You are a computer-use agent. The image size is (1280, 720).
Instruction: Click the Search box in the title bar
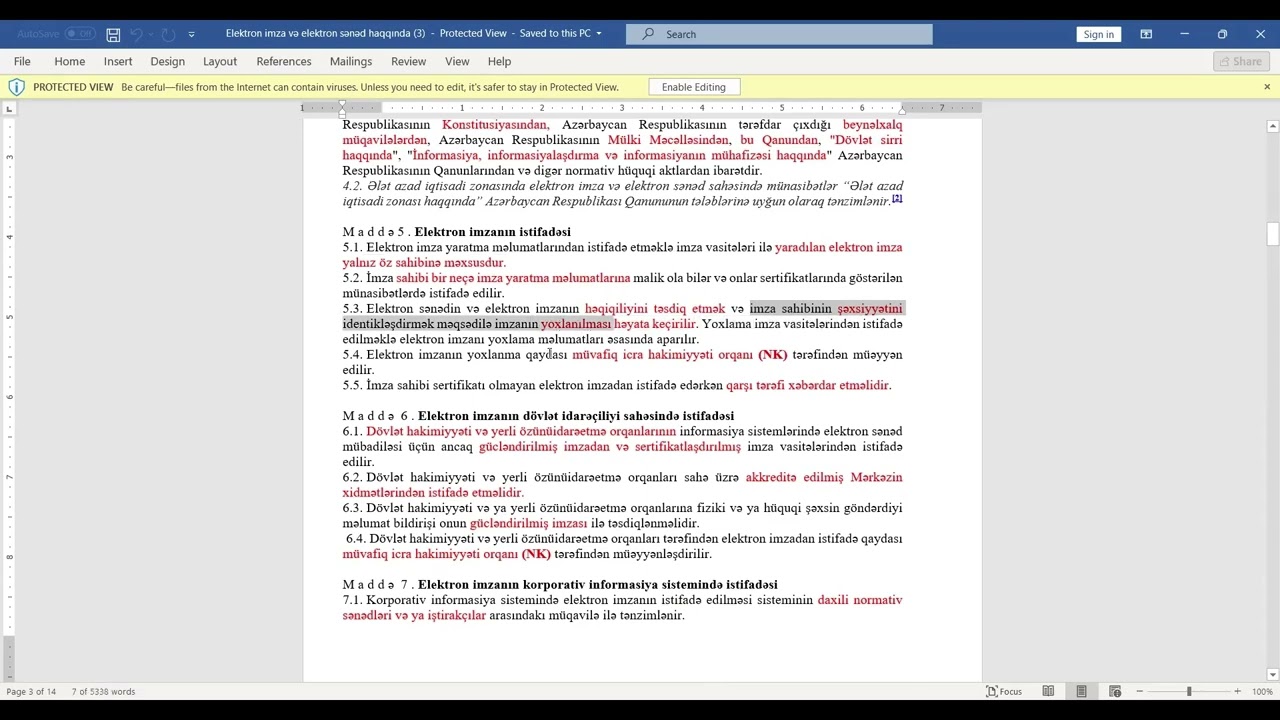[779, 34]
